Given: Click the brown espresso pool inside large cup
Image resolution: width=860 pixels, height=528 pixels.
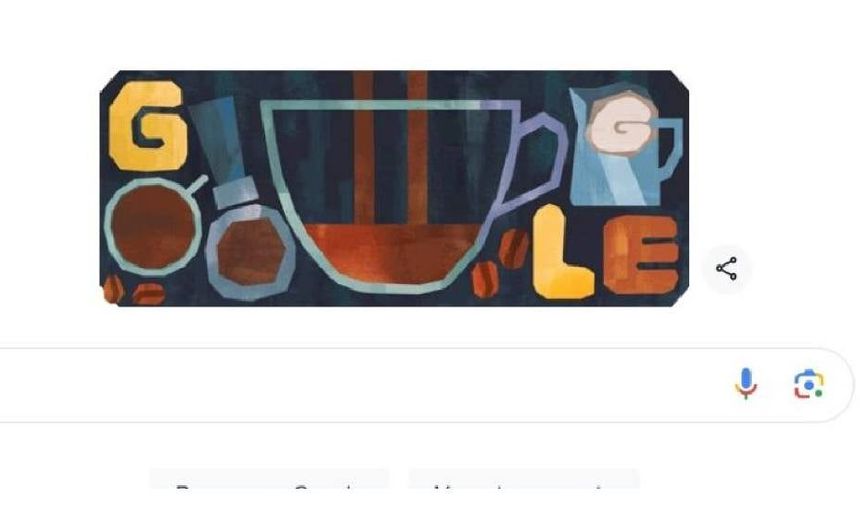Looking at the screenshot, I should point(391,252).
